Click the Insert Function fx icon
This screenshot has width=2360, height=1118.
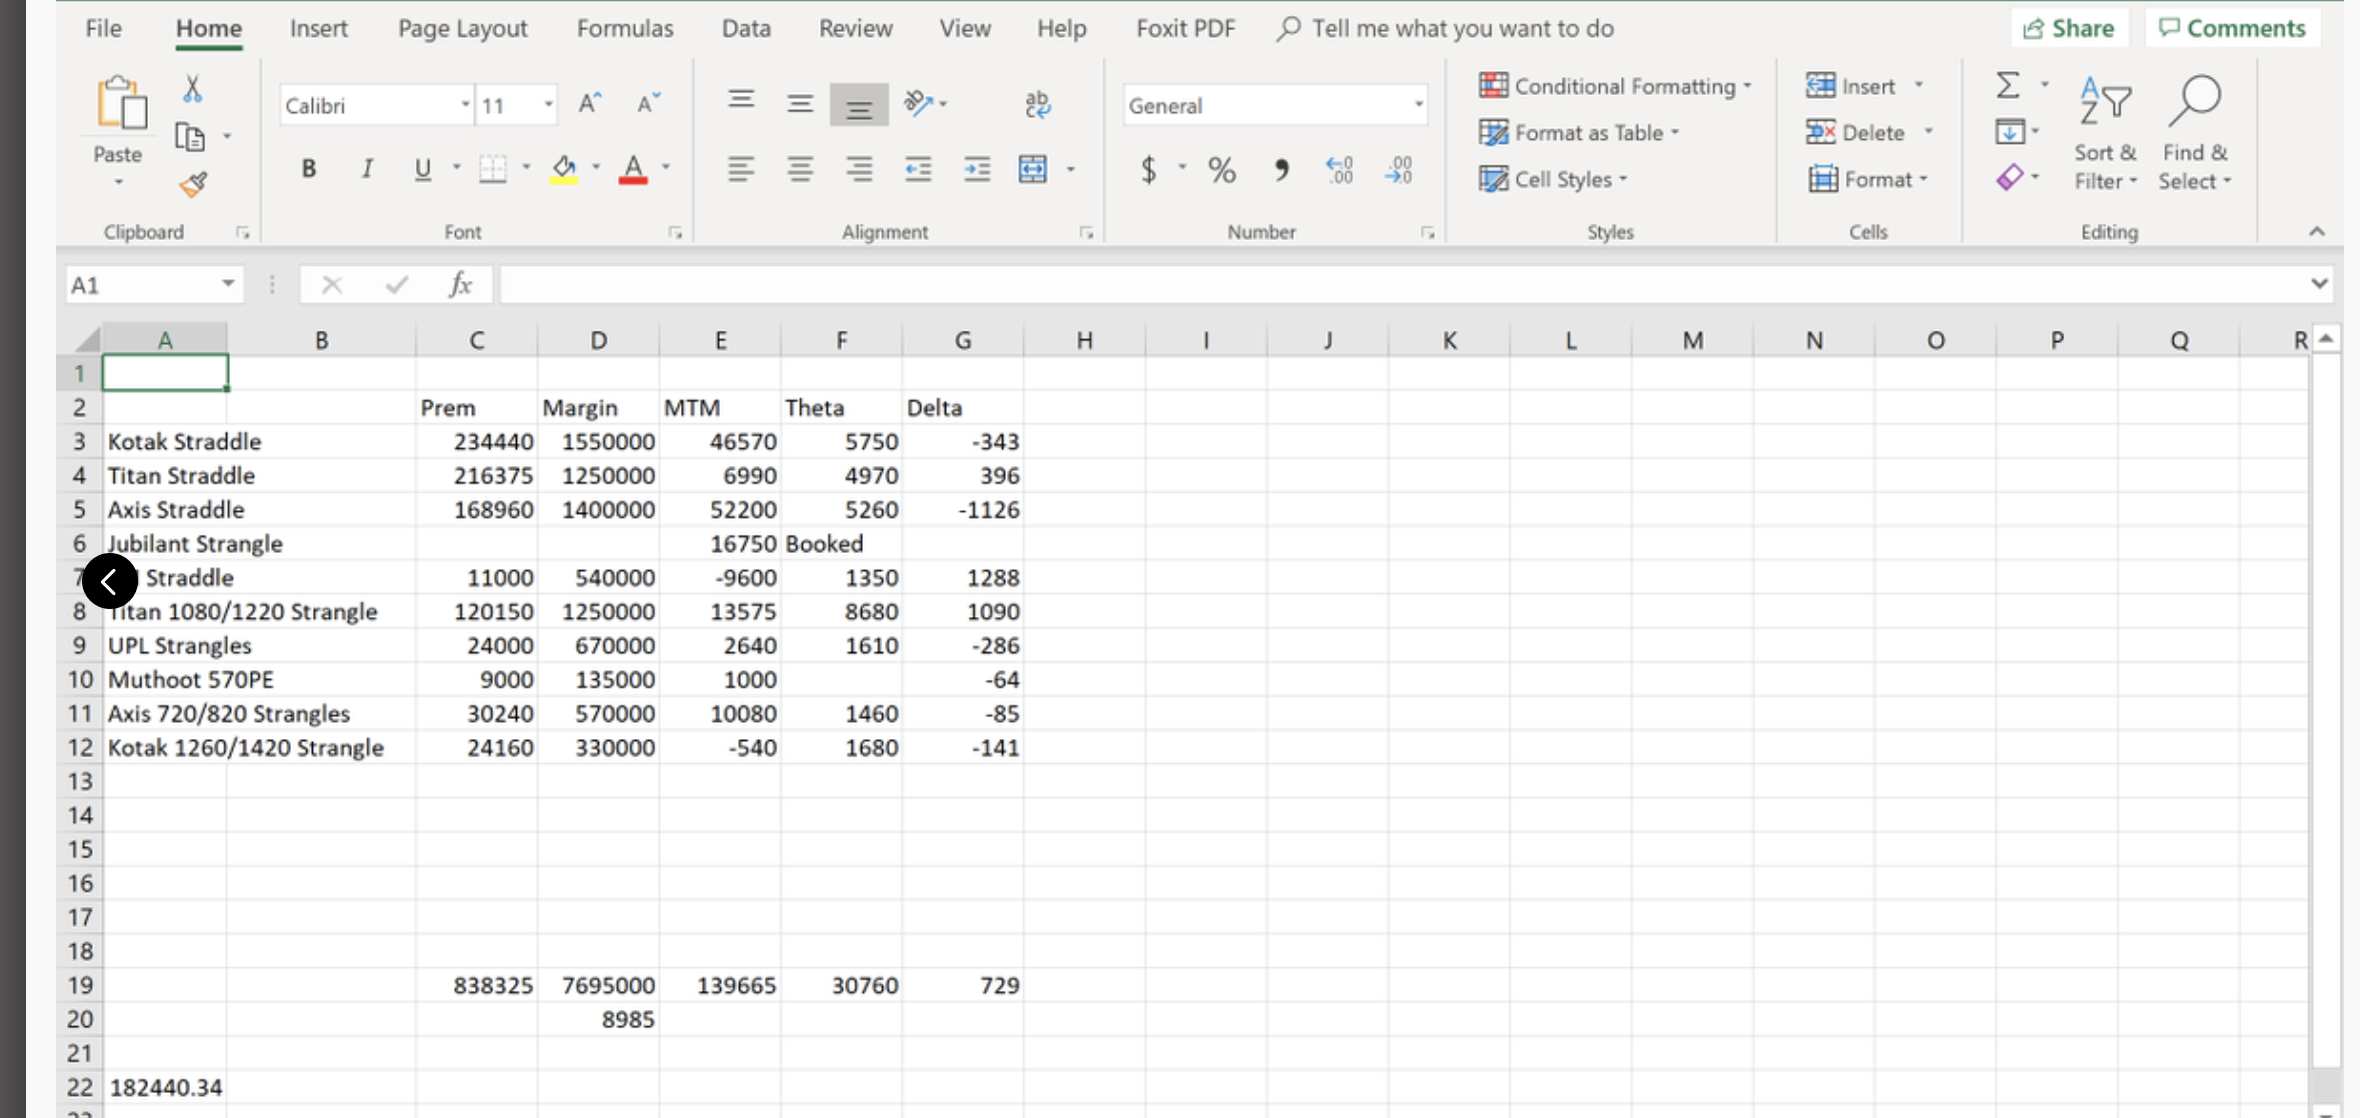[459, 285]
